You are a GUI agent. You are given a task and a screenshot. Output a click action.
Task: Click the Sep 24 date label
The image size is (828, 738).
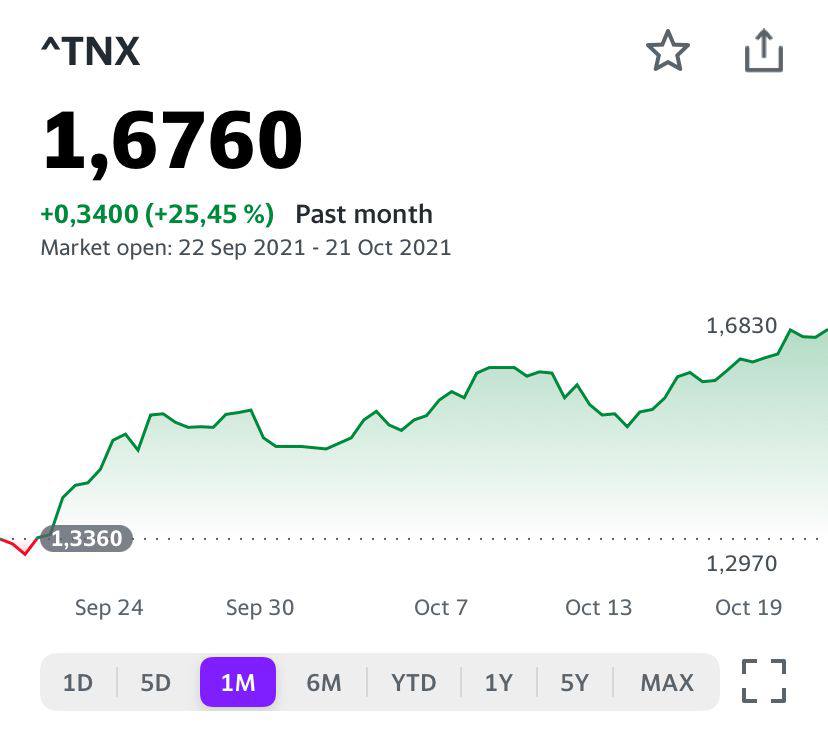point(109,607)
